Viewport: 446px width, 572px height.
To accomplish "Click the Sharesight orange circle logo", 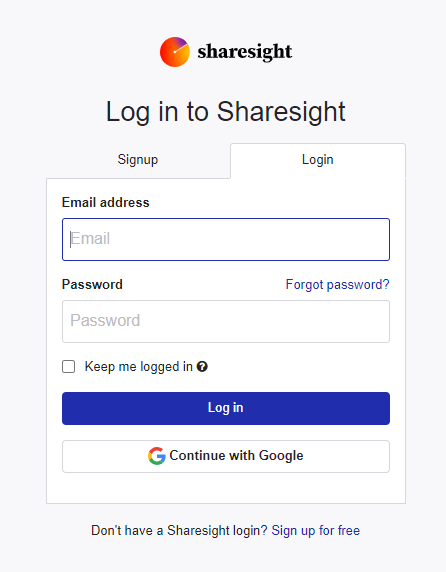I will (x=175, y=52).
